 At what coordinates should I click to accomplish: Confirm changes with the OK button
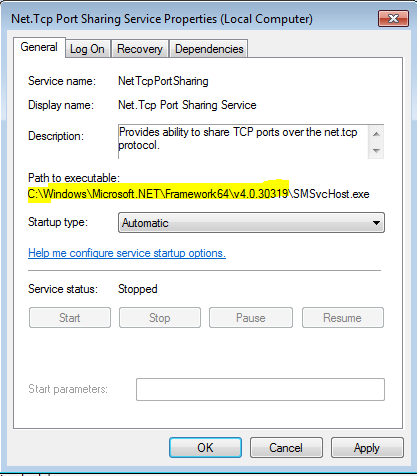point(205,448)
